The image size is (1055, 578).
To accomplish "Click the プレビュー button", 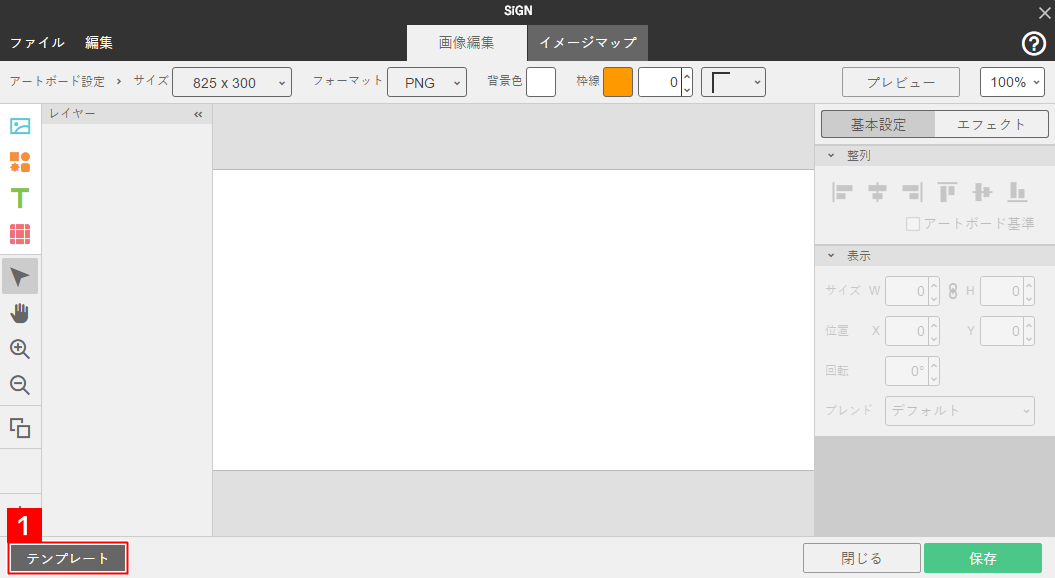I will pyautogui.click(x=901, y=82).
